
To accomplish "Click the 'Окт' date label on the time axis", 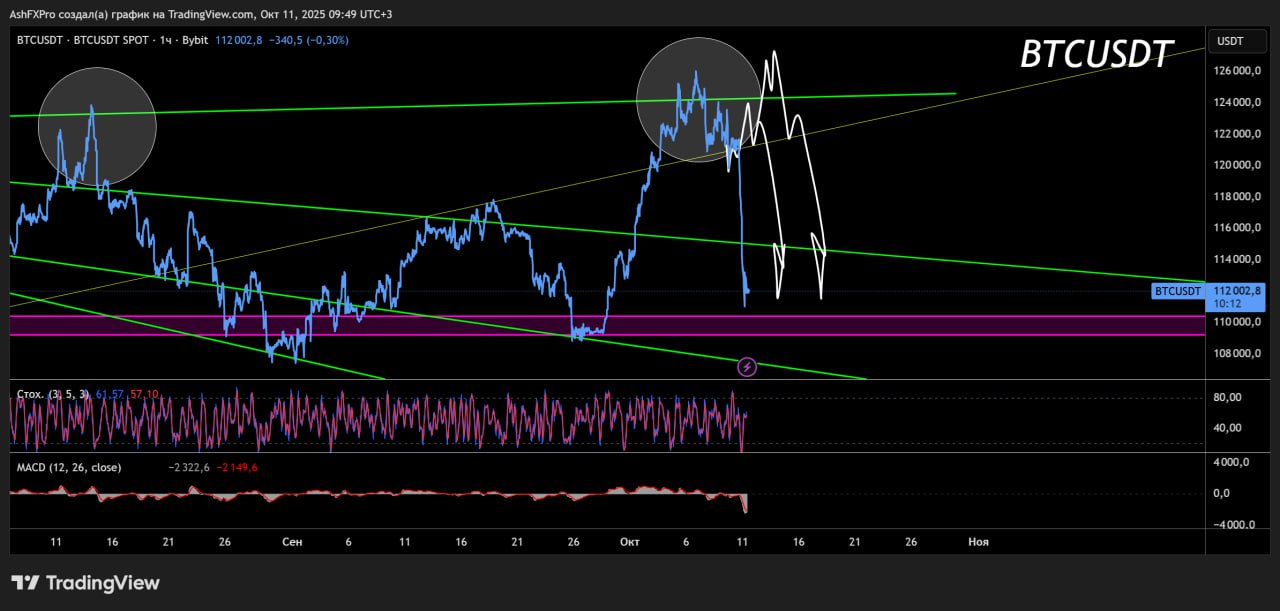I will [x=629, y=541].
